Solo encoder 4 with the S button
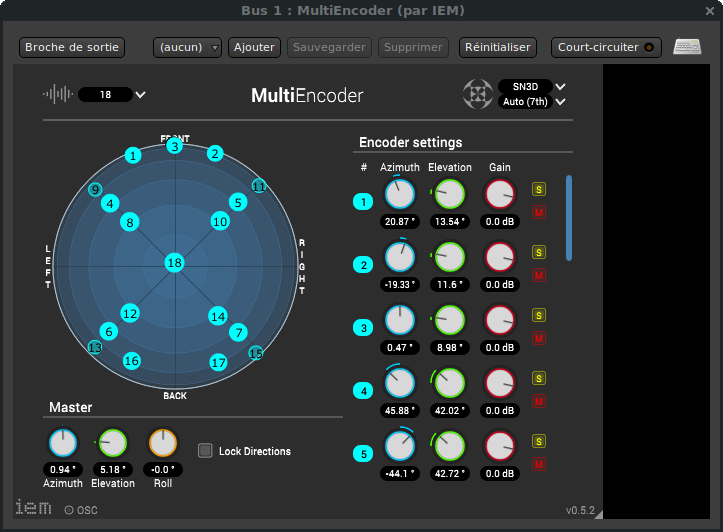 539,378
